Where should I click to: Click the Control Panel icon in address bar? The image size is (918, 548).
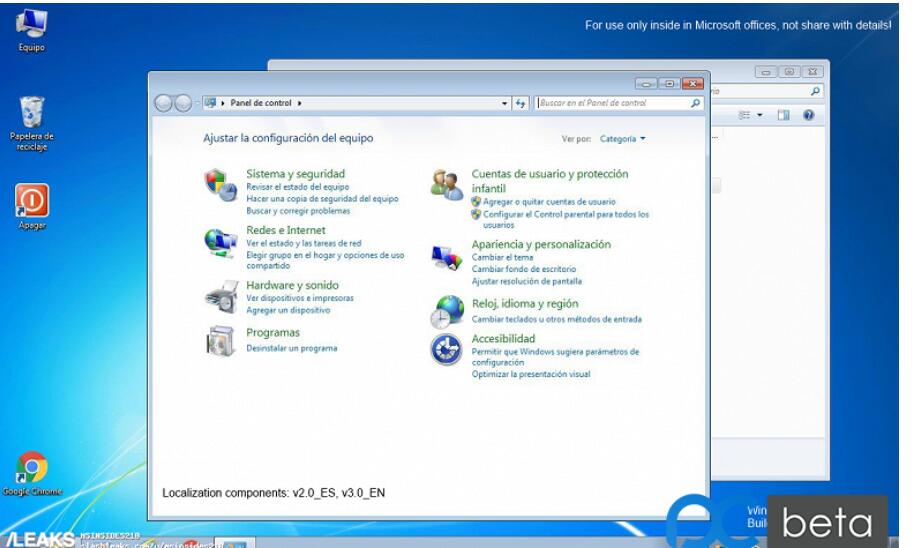(x=211, y=103)
